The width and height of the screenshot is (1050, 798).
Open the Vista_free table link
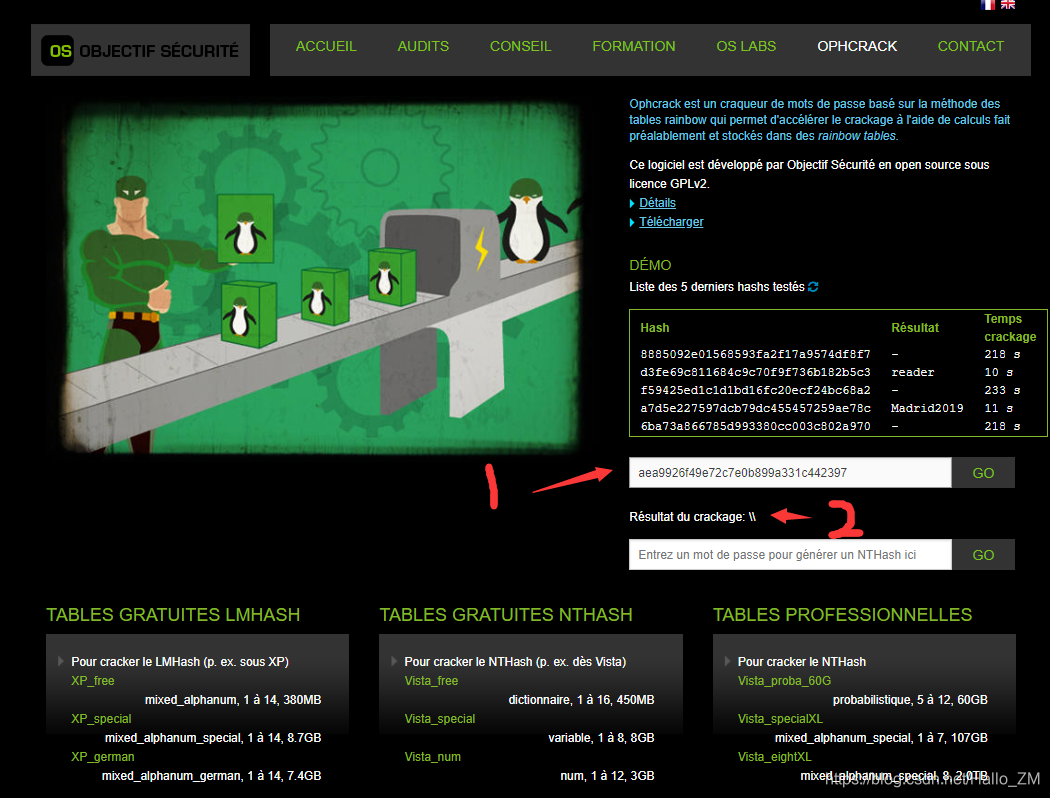point(431,681)
